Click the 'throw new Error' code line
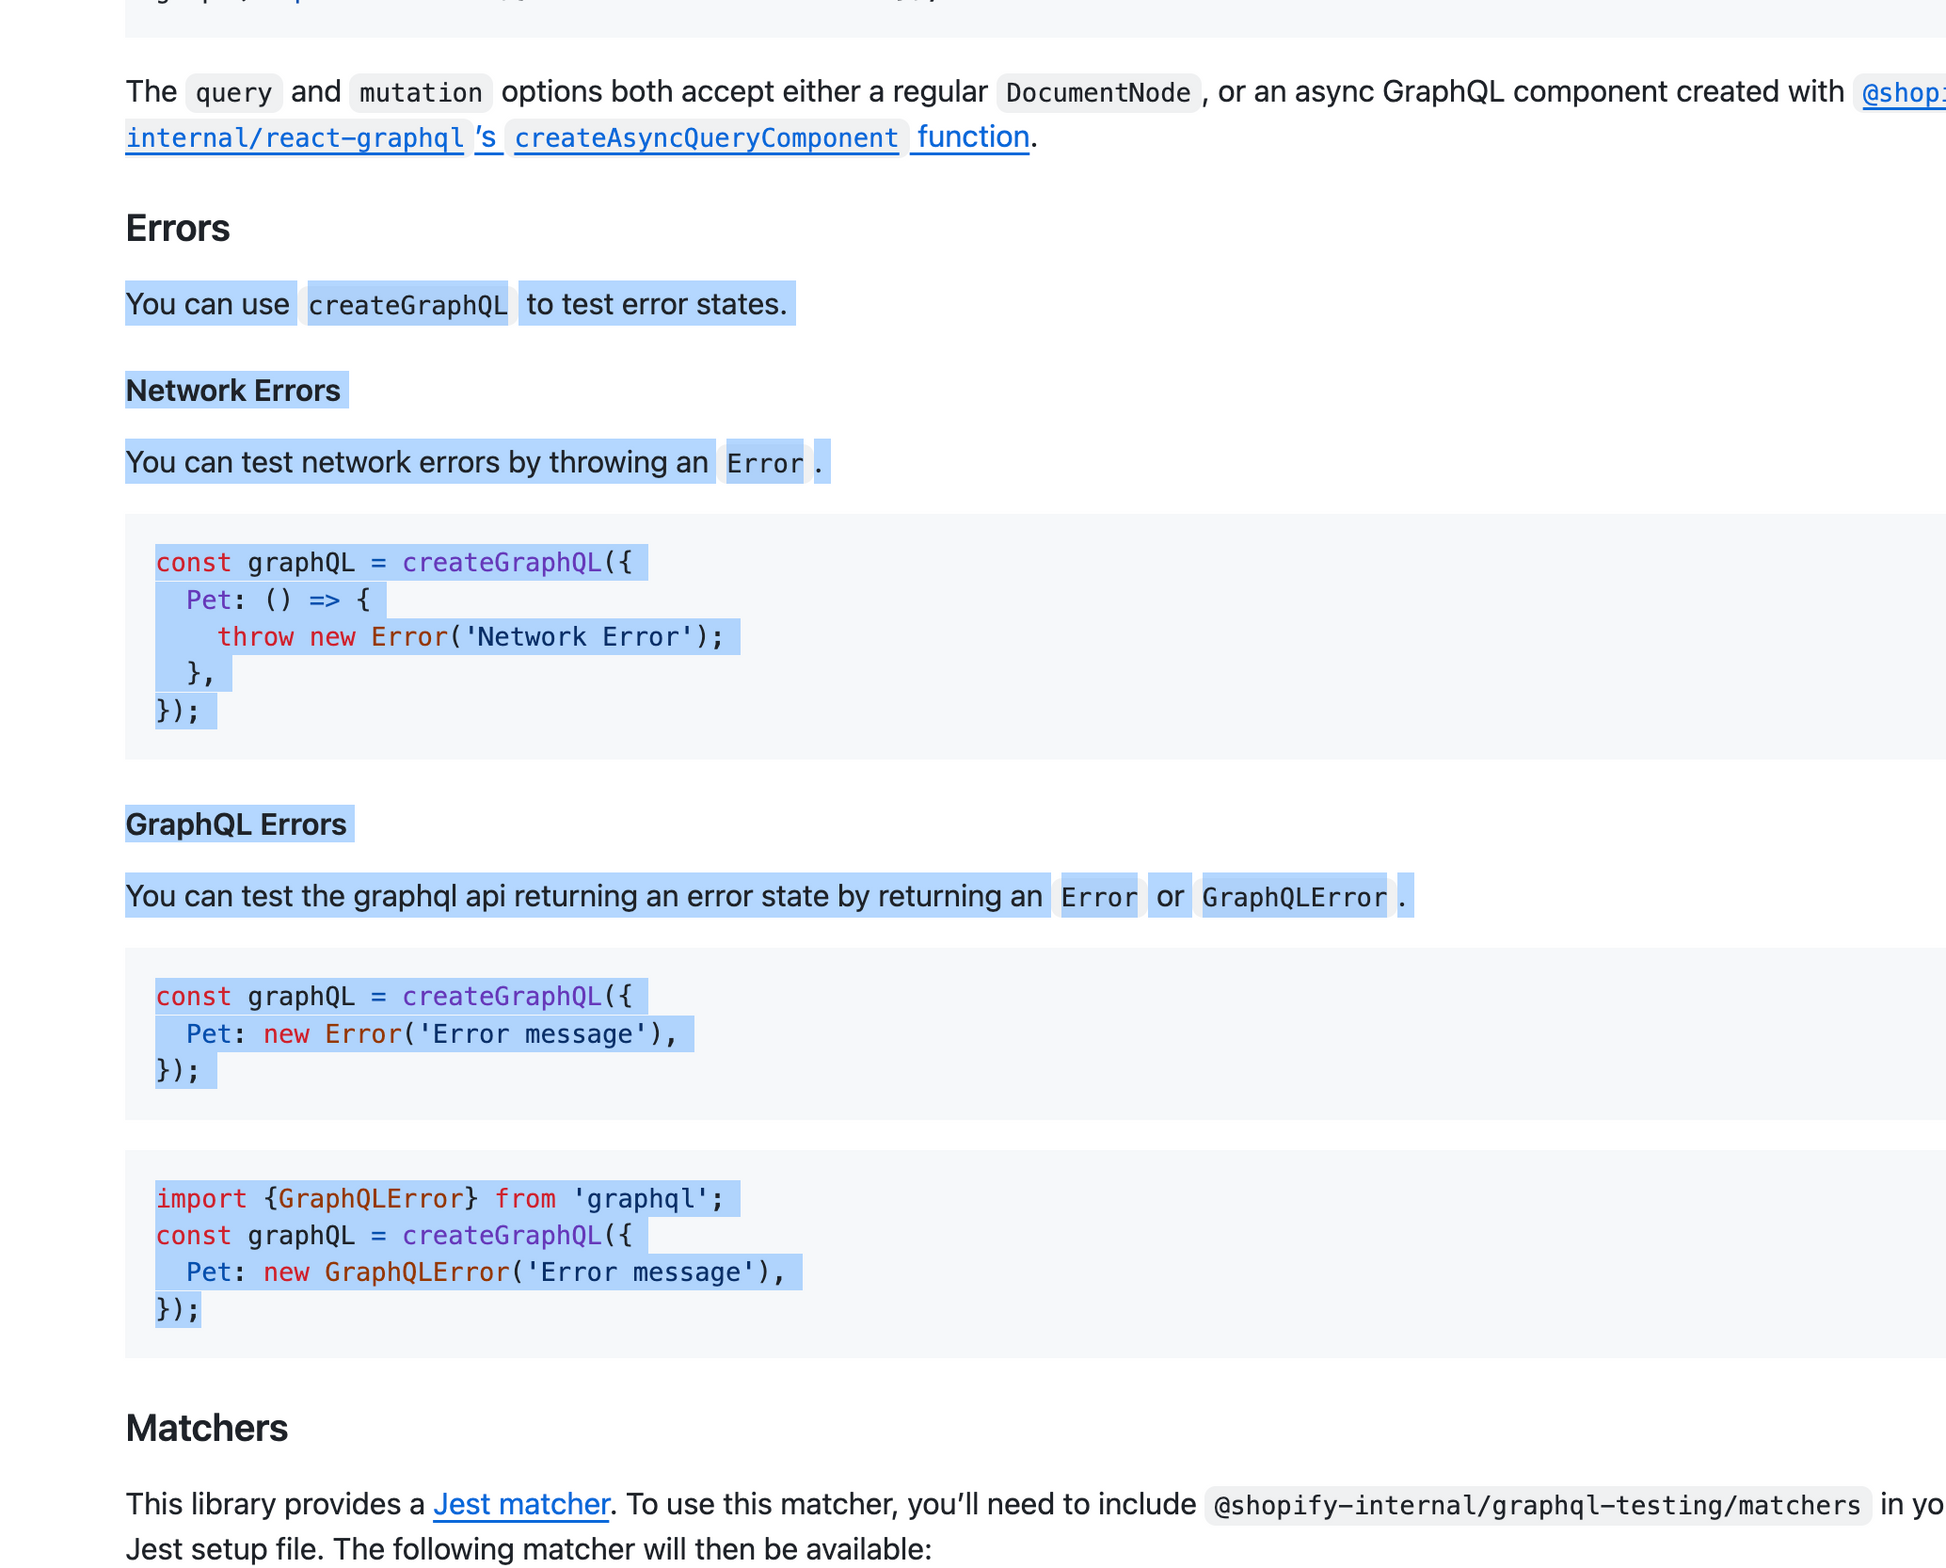 [x=469, y=637]
